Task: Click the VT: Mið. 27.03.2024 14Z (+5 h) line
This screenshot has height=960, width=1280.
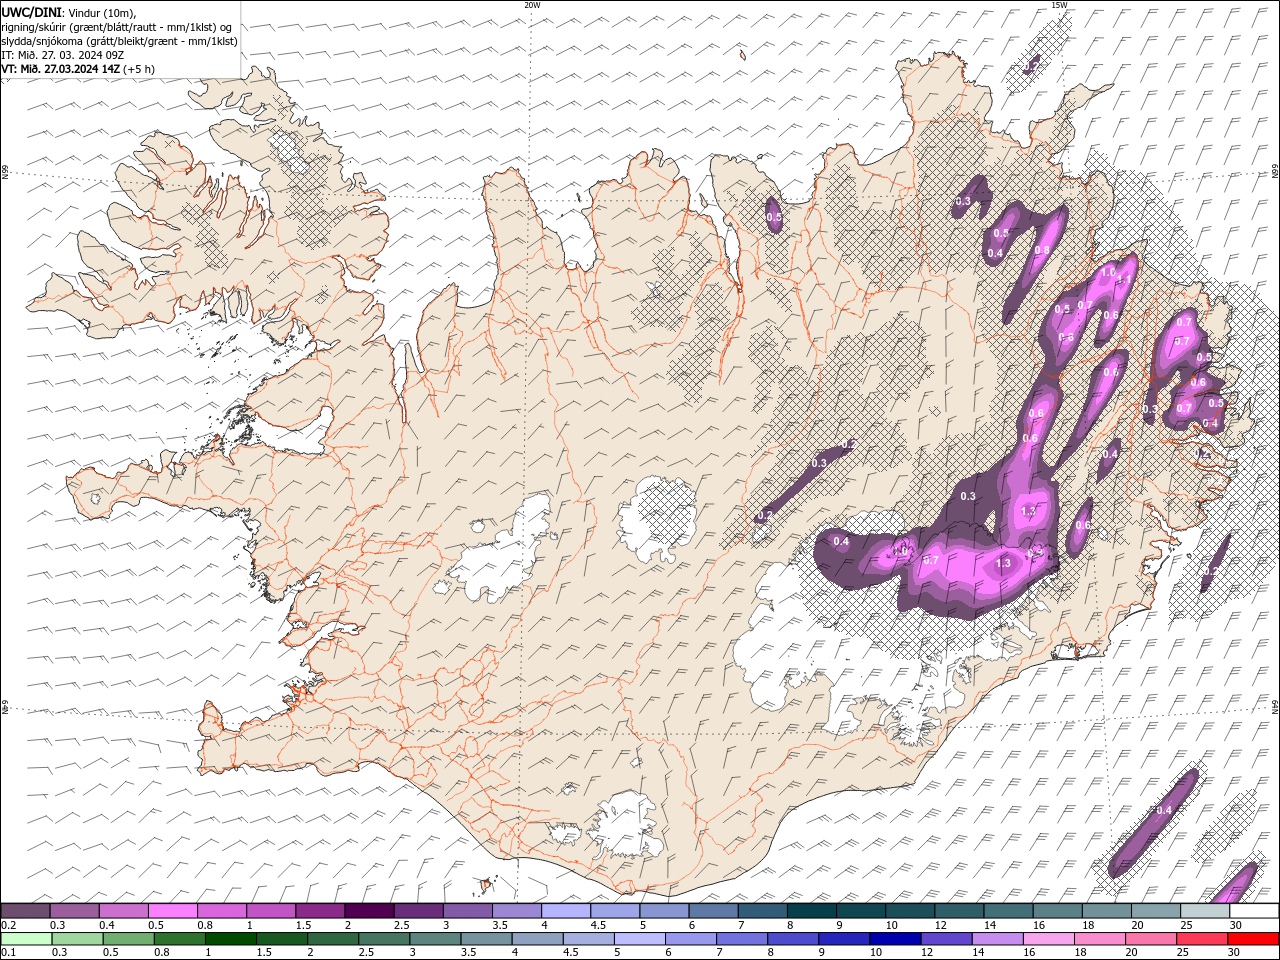Action: pos(78,69)
